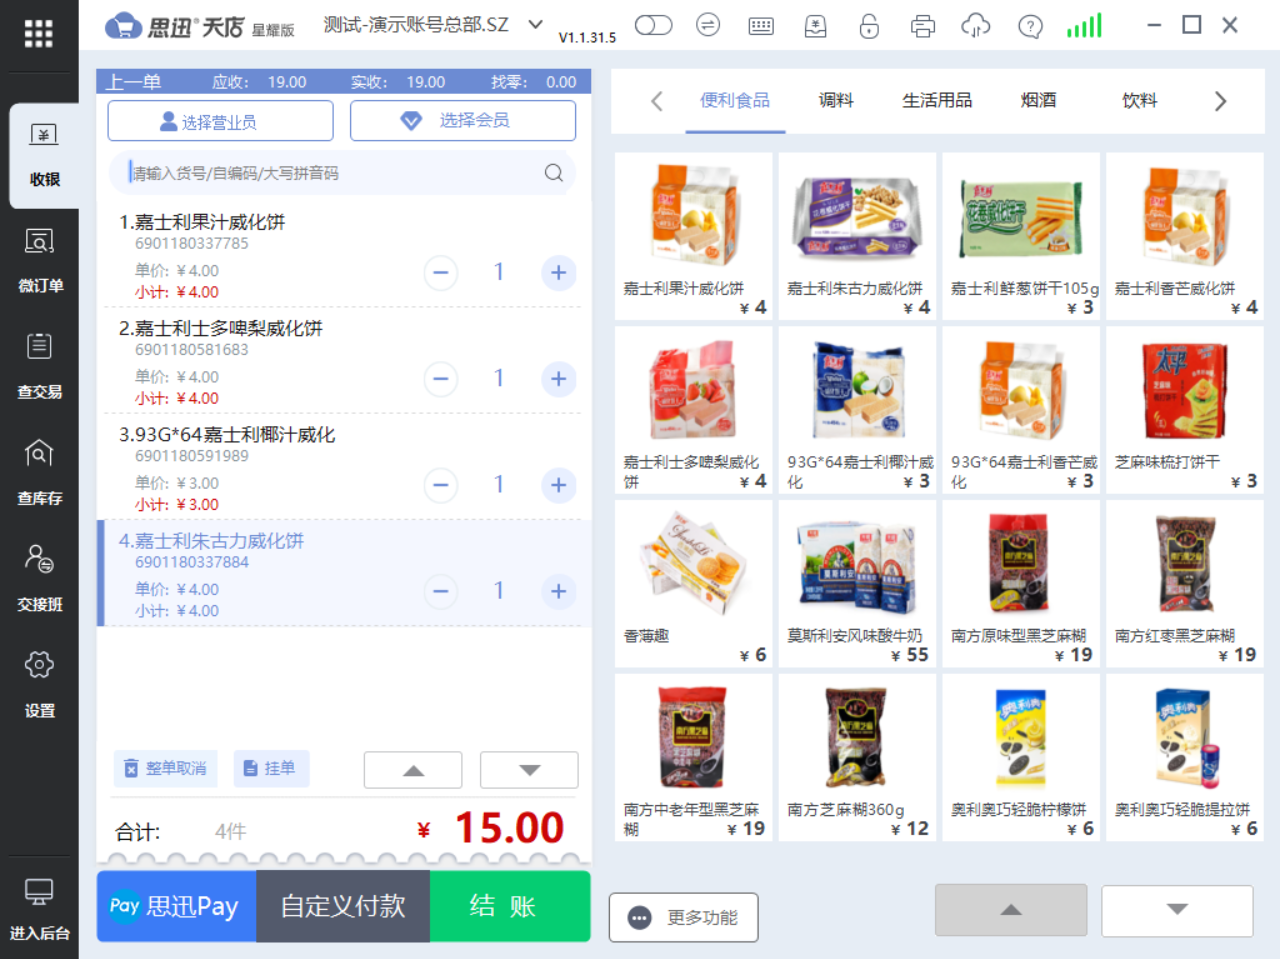Switch to 调料 category tab
Image resolution: width=1280 pixels, height=959 pixels.
(x=836, y=100)
